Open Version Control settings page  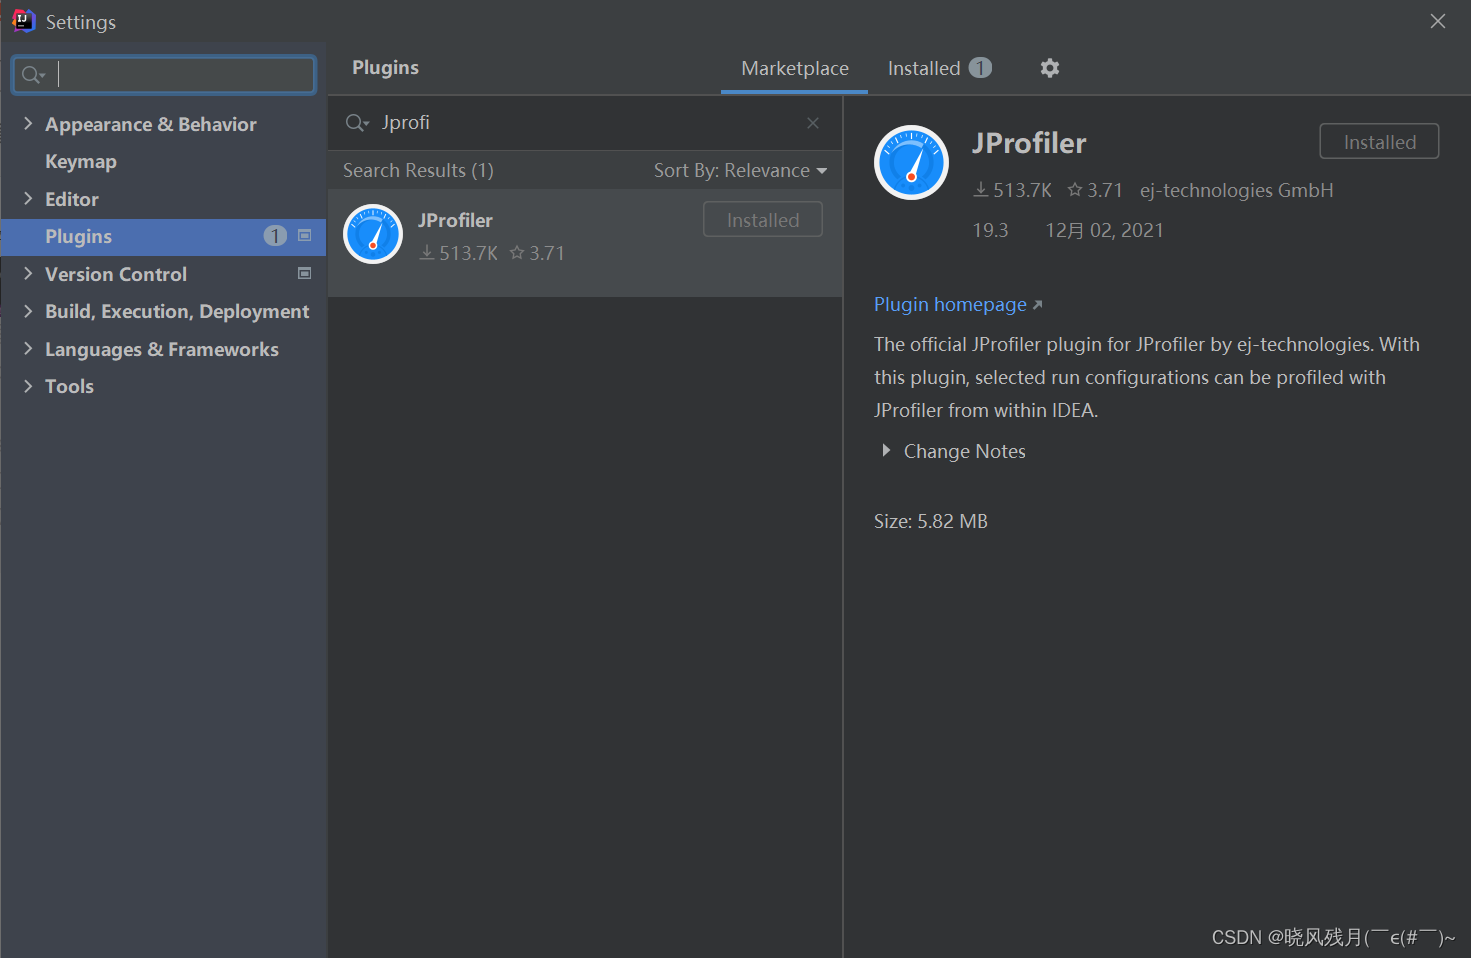(x=116, y=274)
